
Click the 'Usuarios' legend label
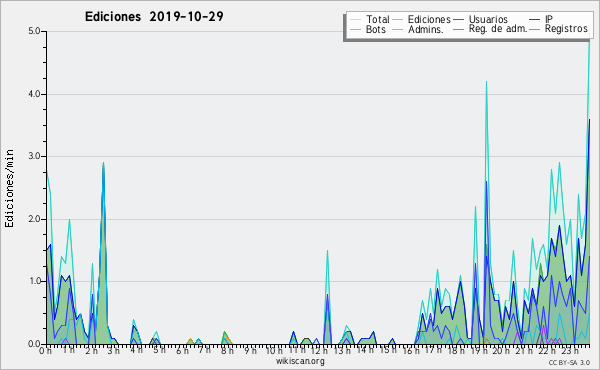tap(488, 19)
